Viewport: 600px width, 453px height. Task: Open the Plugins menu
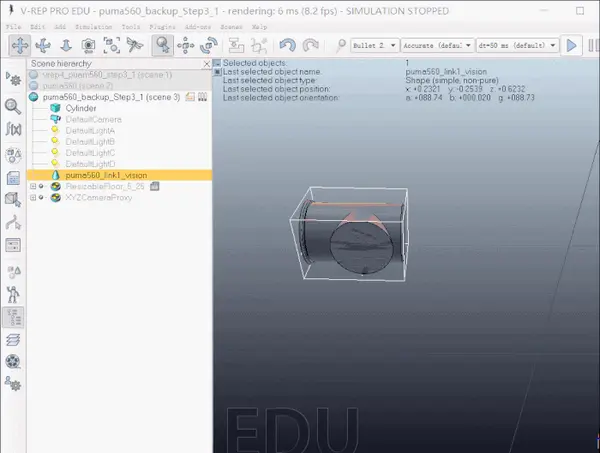point(162,27)
